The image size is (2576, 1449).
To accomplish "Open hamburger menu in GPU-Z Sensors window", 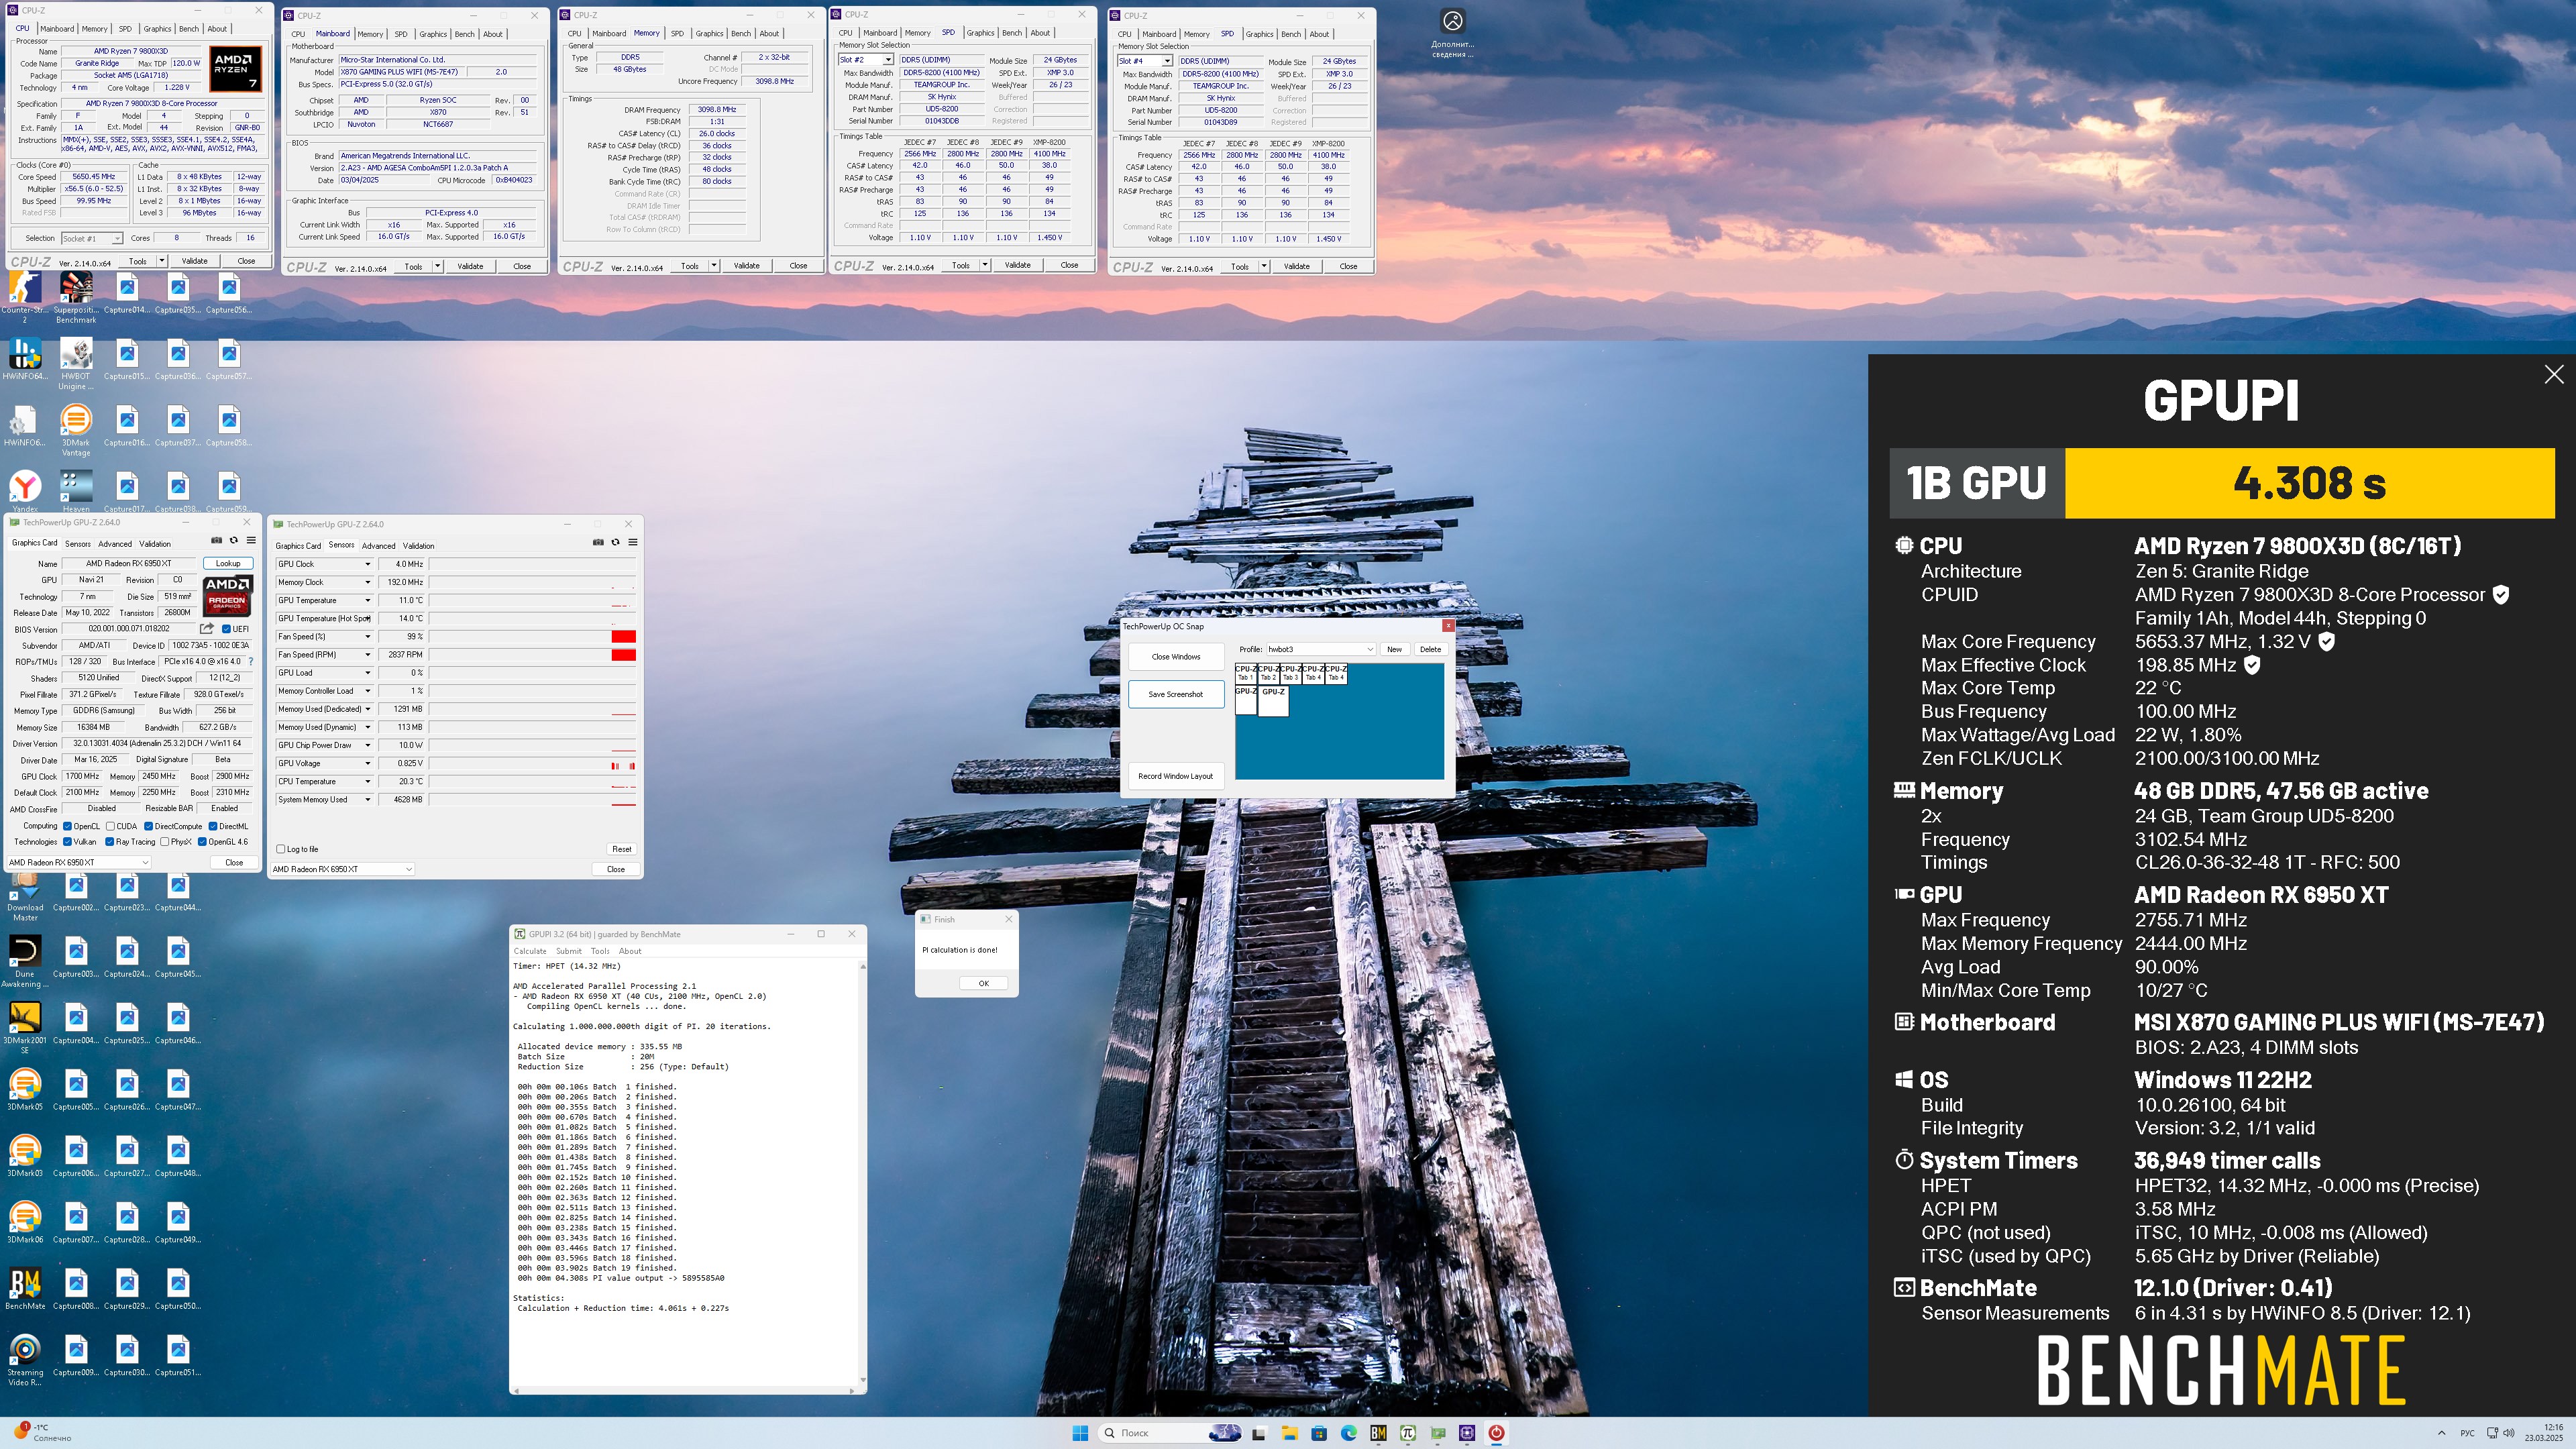I will [x=633, y=542].
